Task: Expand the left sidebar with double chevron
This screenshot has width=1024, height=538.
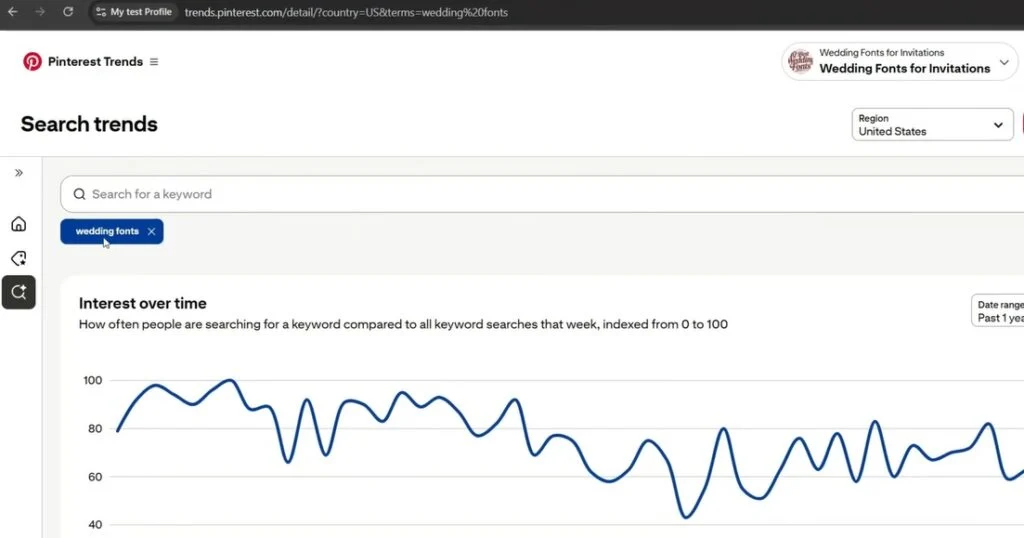Action: point(19,173)
